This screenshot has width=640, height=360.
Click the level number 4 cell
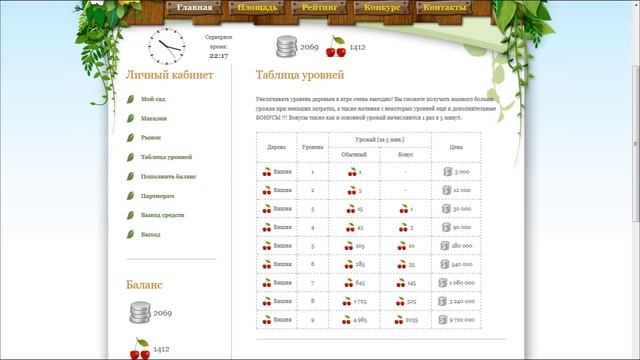(x=313, y=227)
